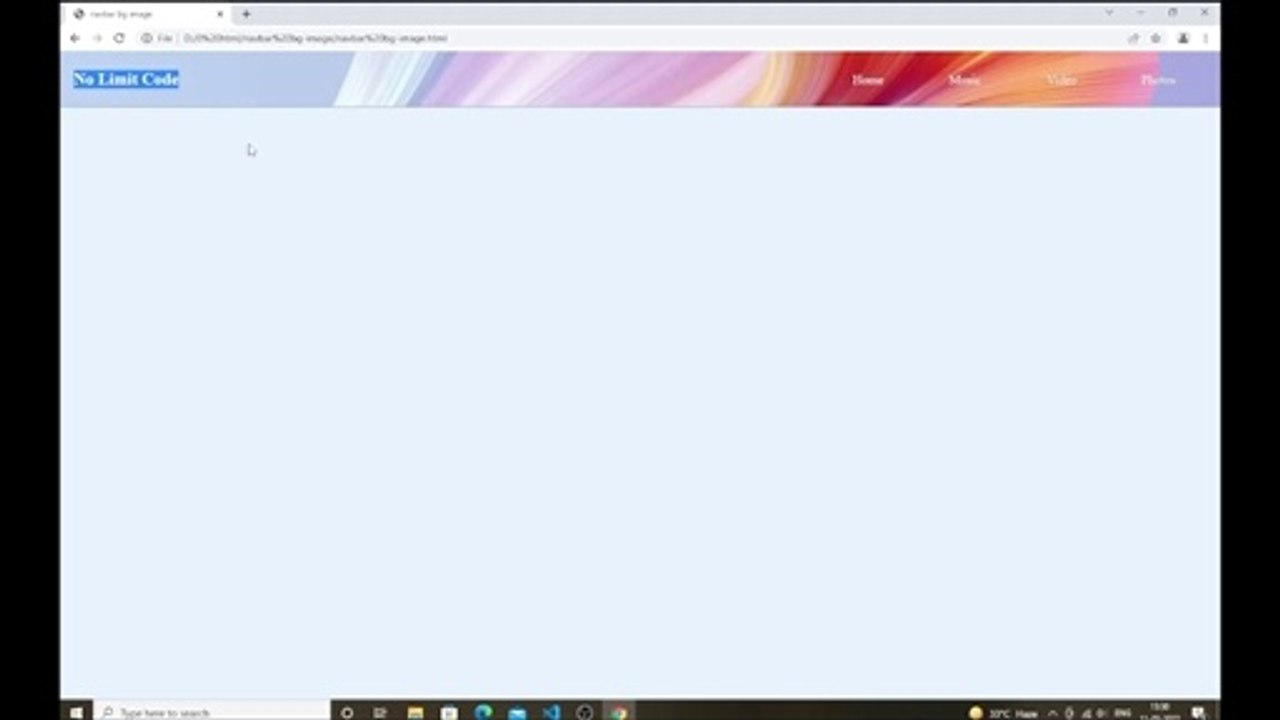Open the Music navbar link
This screenshot has width=1280, height=720.
click(x=964, y=80)
